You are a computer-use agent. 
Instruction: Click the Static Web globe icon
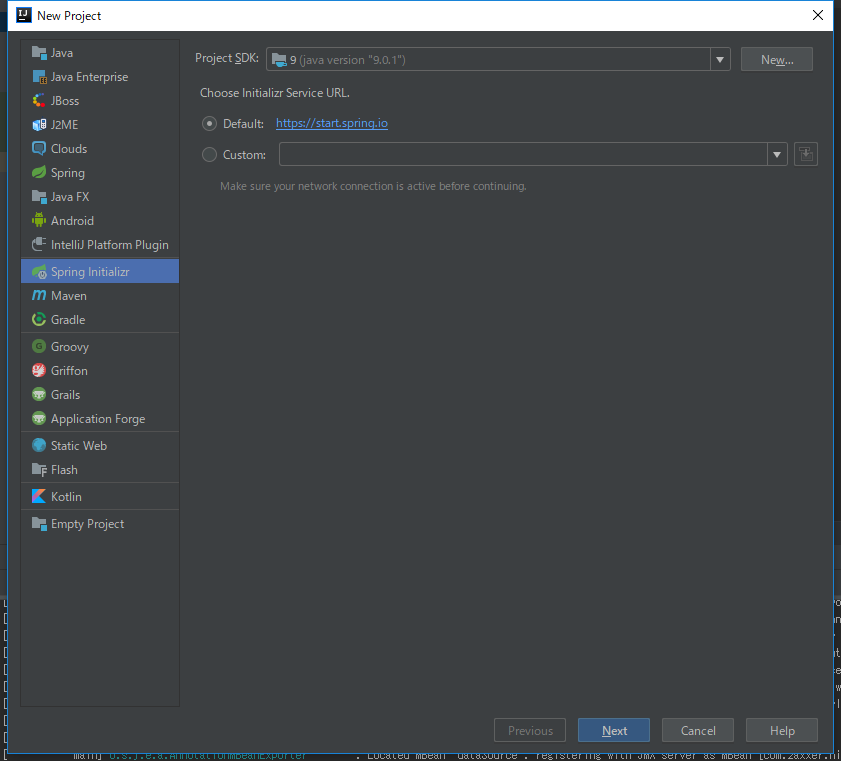[39, 446]
